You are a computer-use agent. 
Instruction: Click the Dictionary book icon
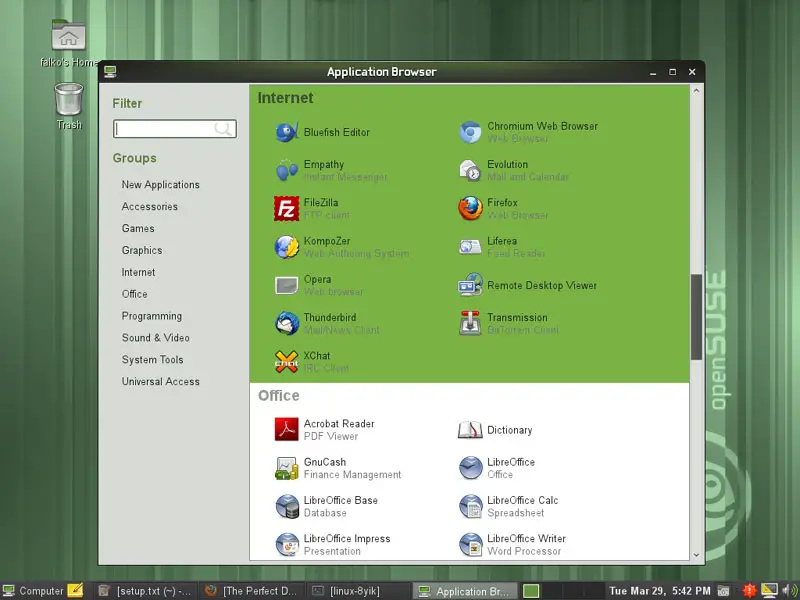pyautogui.click(x=470, y=430)
